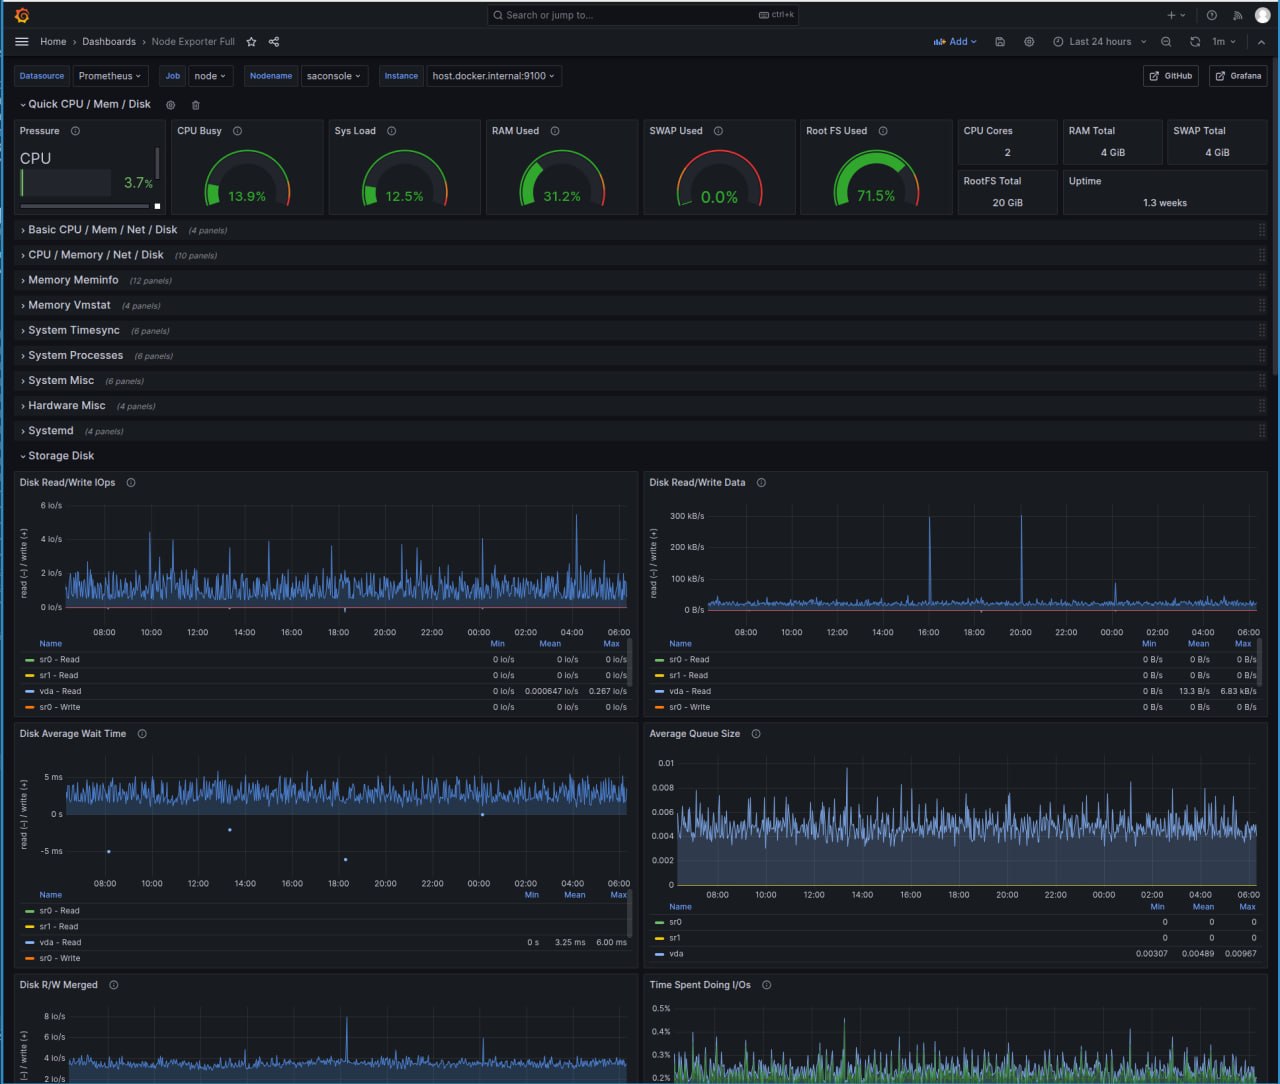Open the Instance host.docker.internal dropdown

point(493,76)
